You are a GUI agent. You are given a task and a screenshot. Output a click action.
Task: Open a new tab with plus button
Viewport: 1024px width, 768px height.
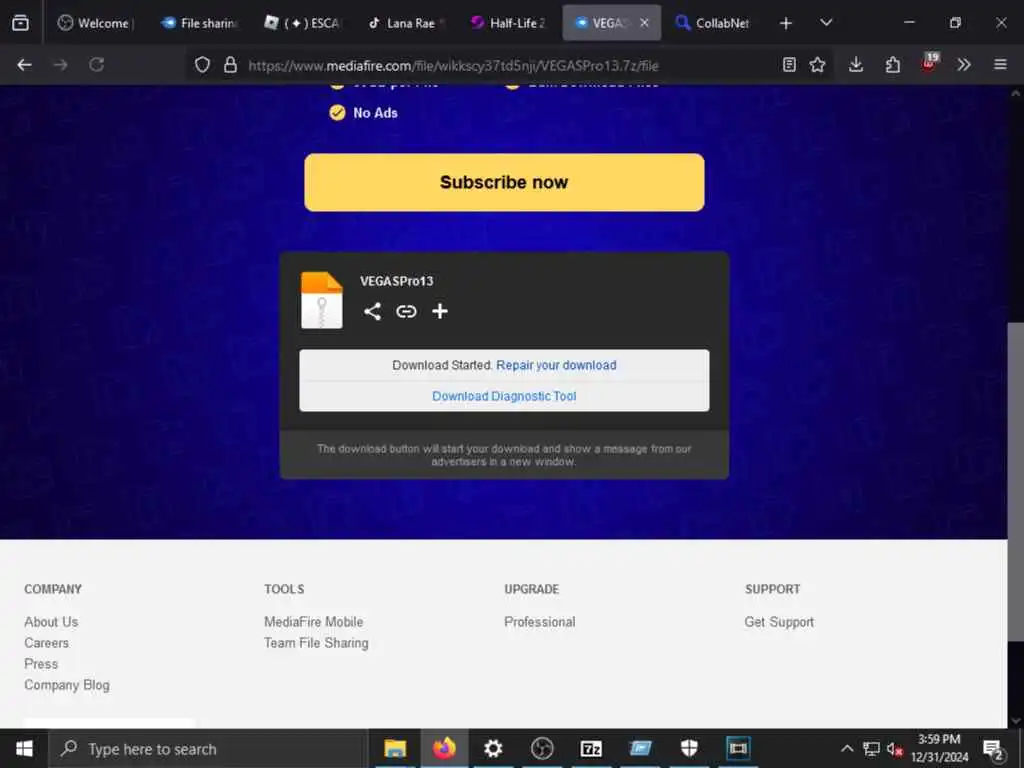(x=786, y=24)
